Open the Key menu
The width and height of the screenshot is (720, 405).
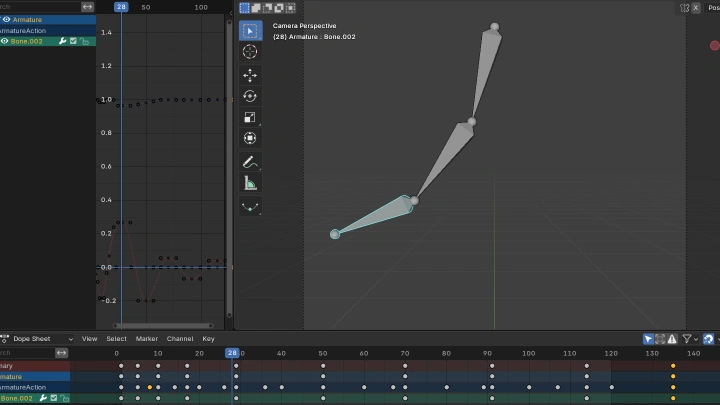208,339
